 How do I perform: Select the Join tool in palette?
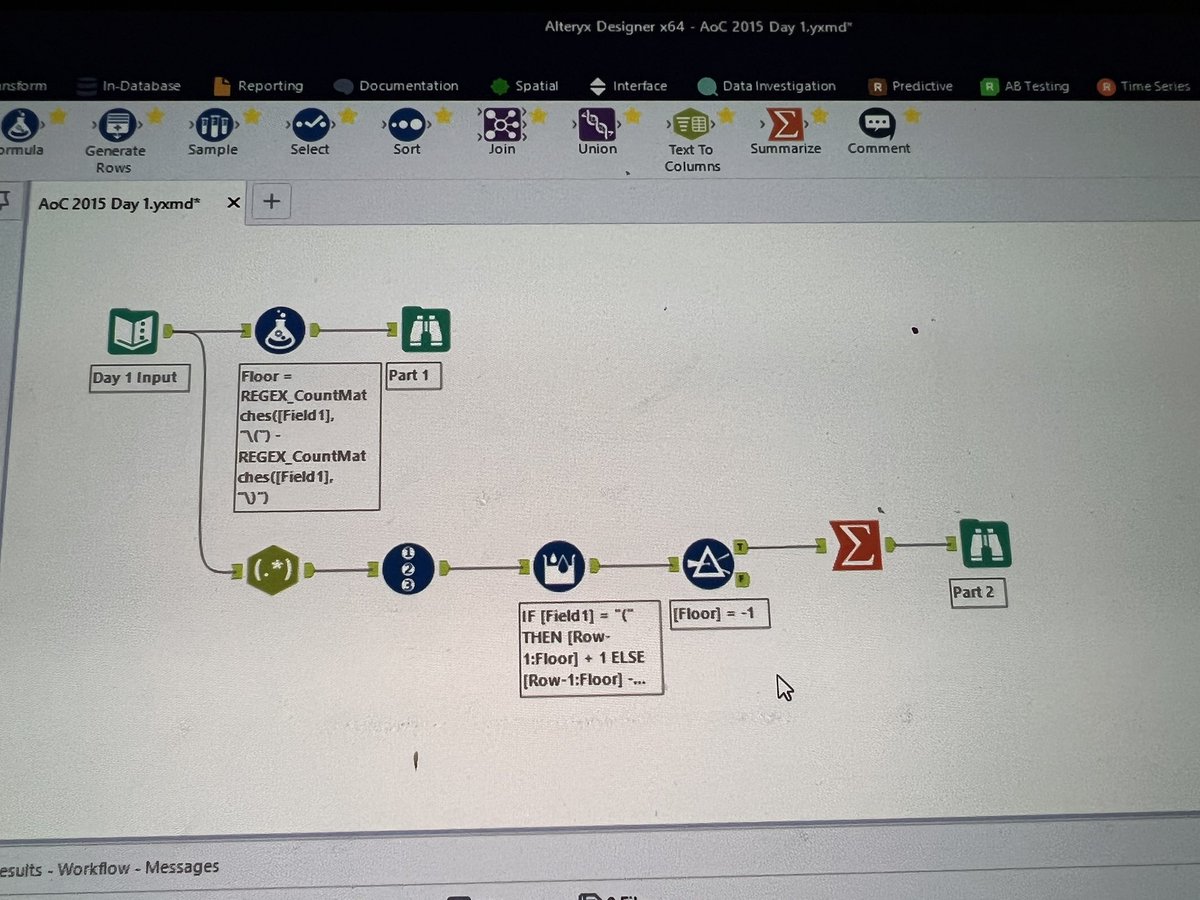[x=502, y=133]
